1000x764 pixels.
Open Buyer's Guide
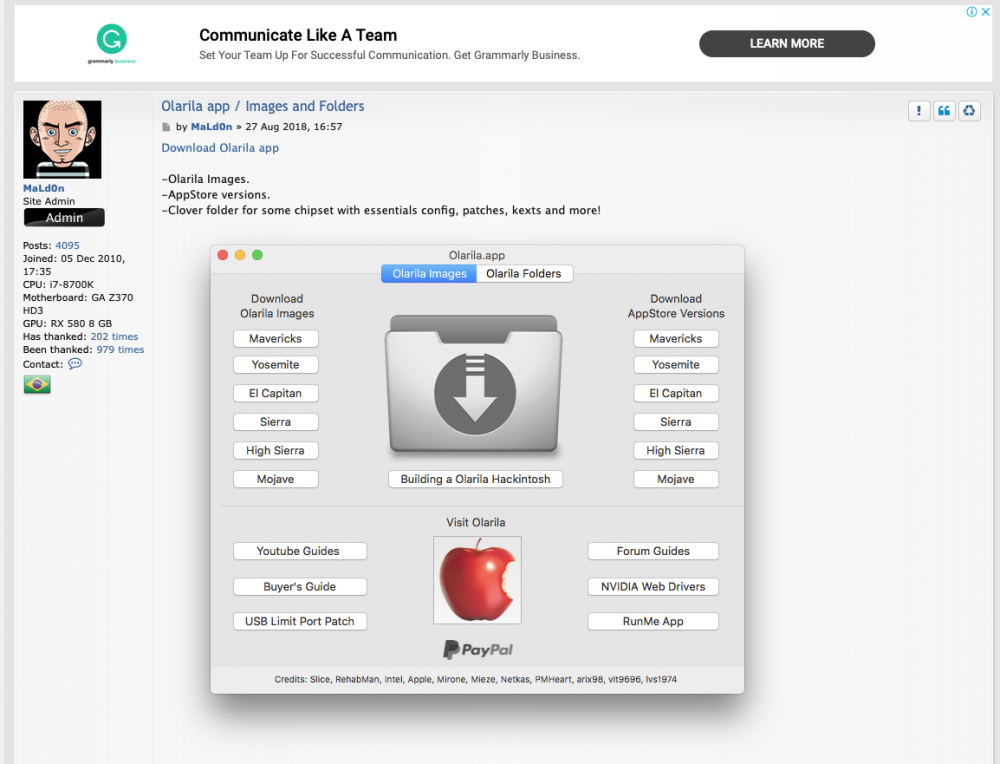[300, 587]
